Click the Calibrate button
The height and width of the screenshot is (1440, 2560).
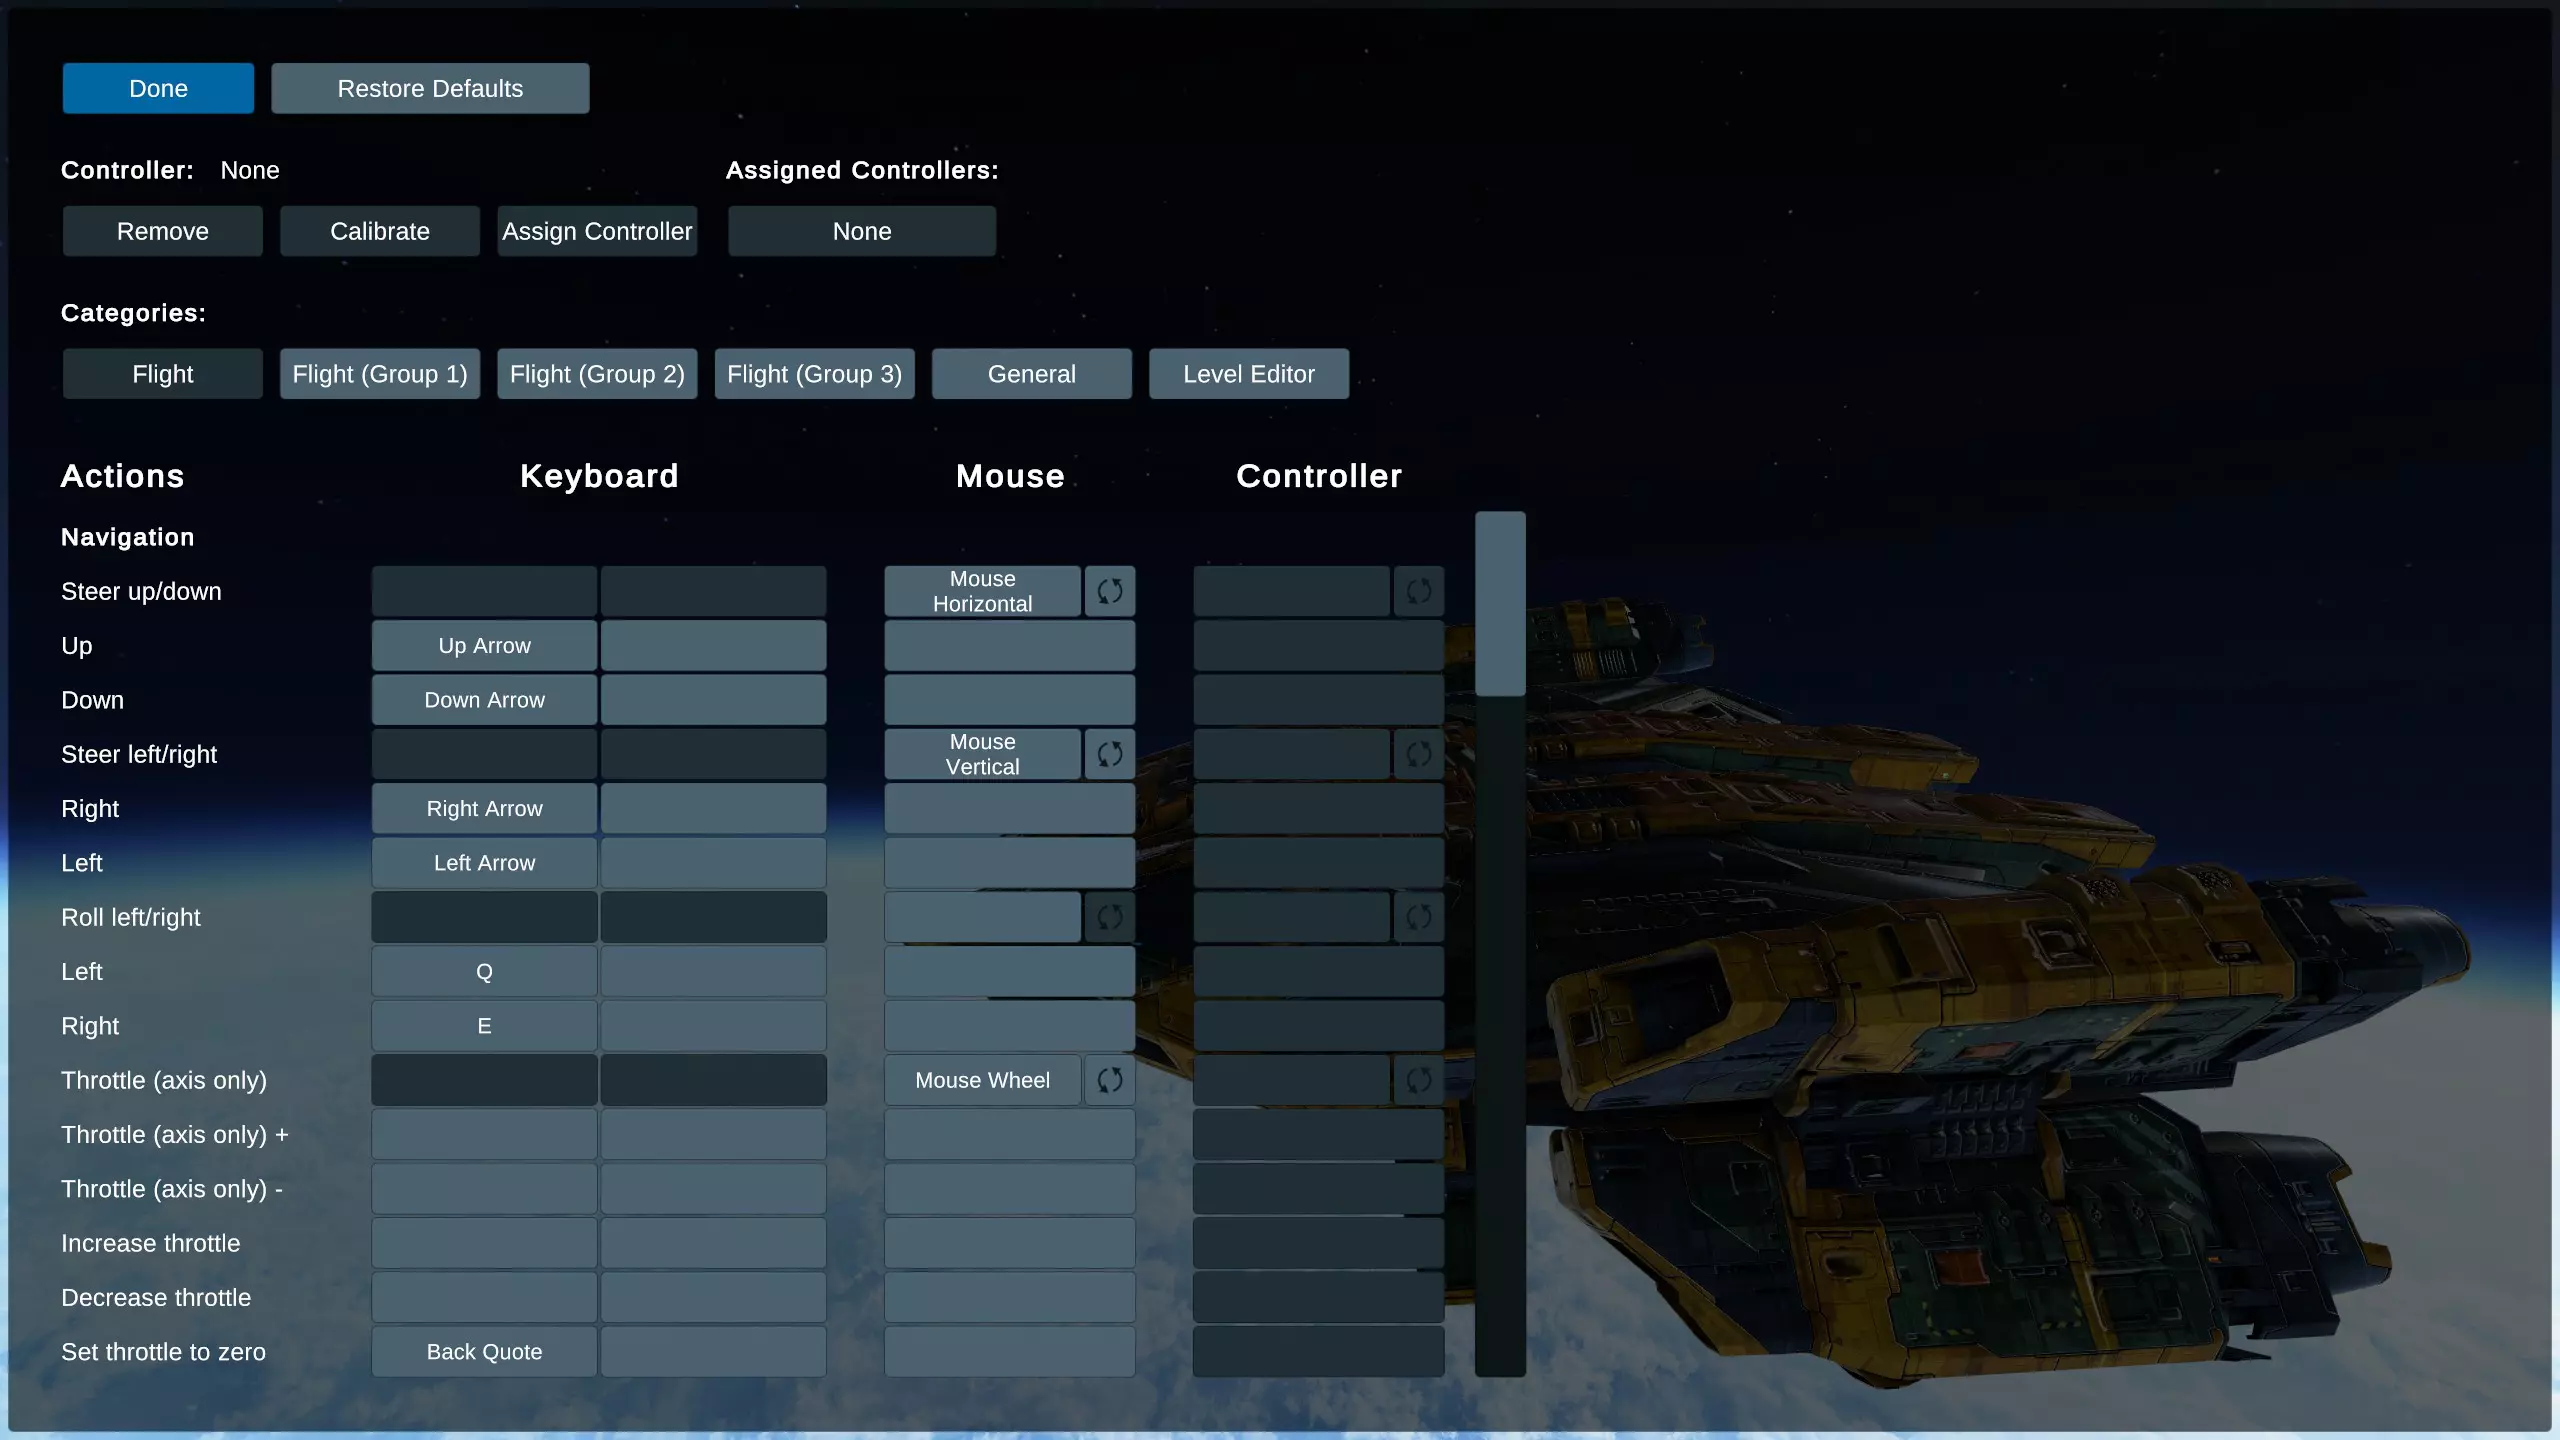point(380,231)
